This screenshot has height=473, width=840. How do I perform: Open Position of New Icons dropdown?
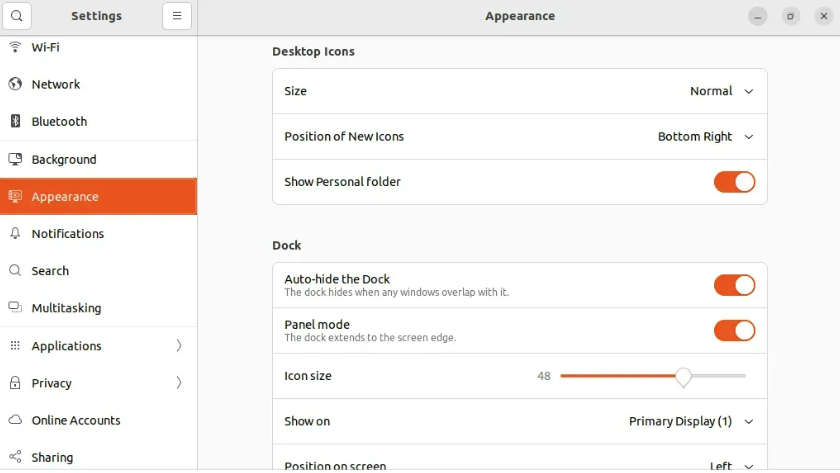tap(705, 137)
